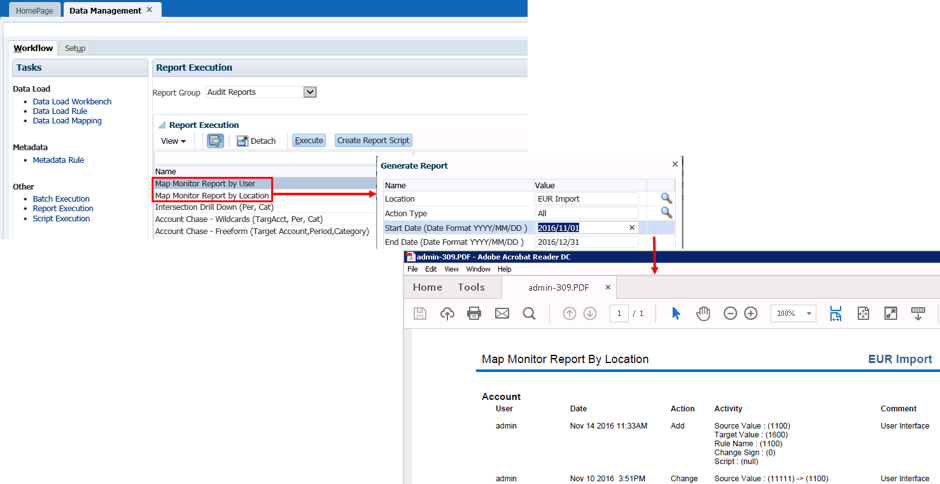Switch to the Setup tab
This screenshot has width=940, height=484.
pyautogui.click(x=75, y=48)
